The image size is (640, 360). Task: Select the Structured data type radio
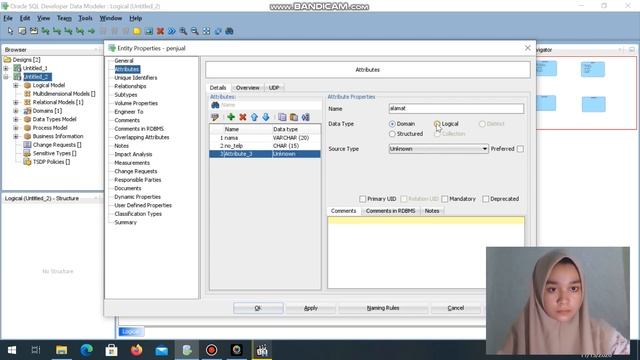click(392, 134)
